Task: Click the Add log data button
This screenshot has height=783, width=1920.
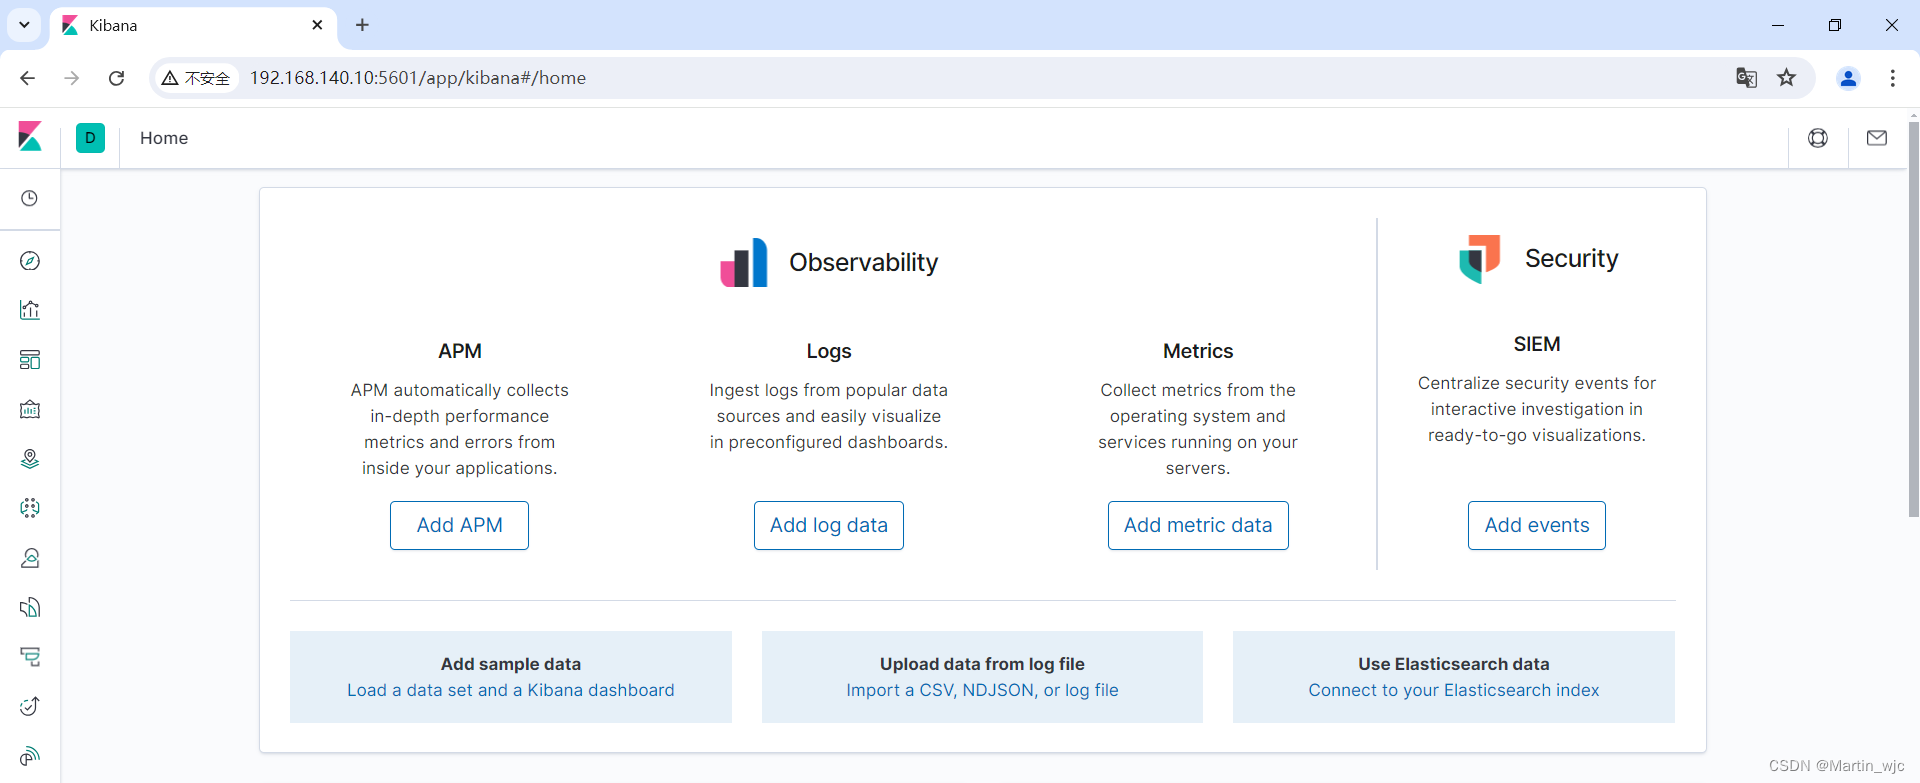Action: point(829,525)
